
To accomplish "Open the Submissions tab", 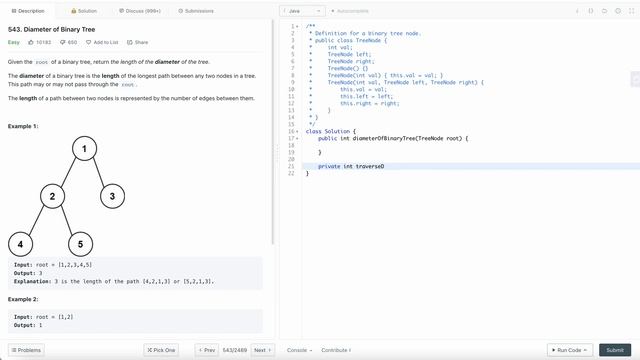I will pyautogui.click(x=196, y=11).
